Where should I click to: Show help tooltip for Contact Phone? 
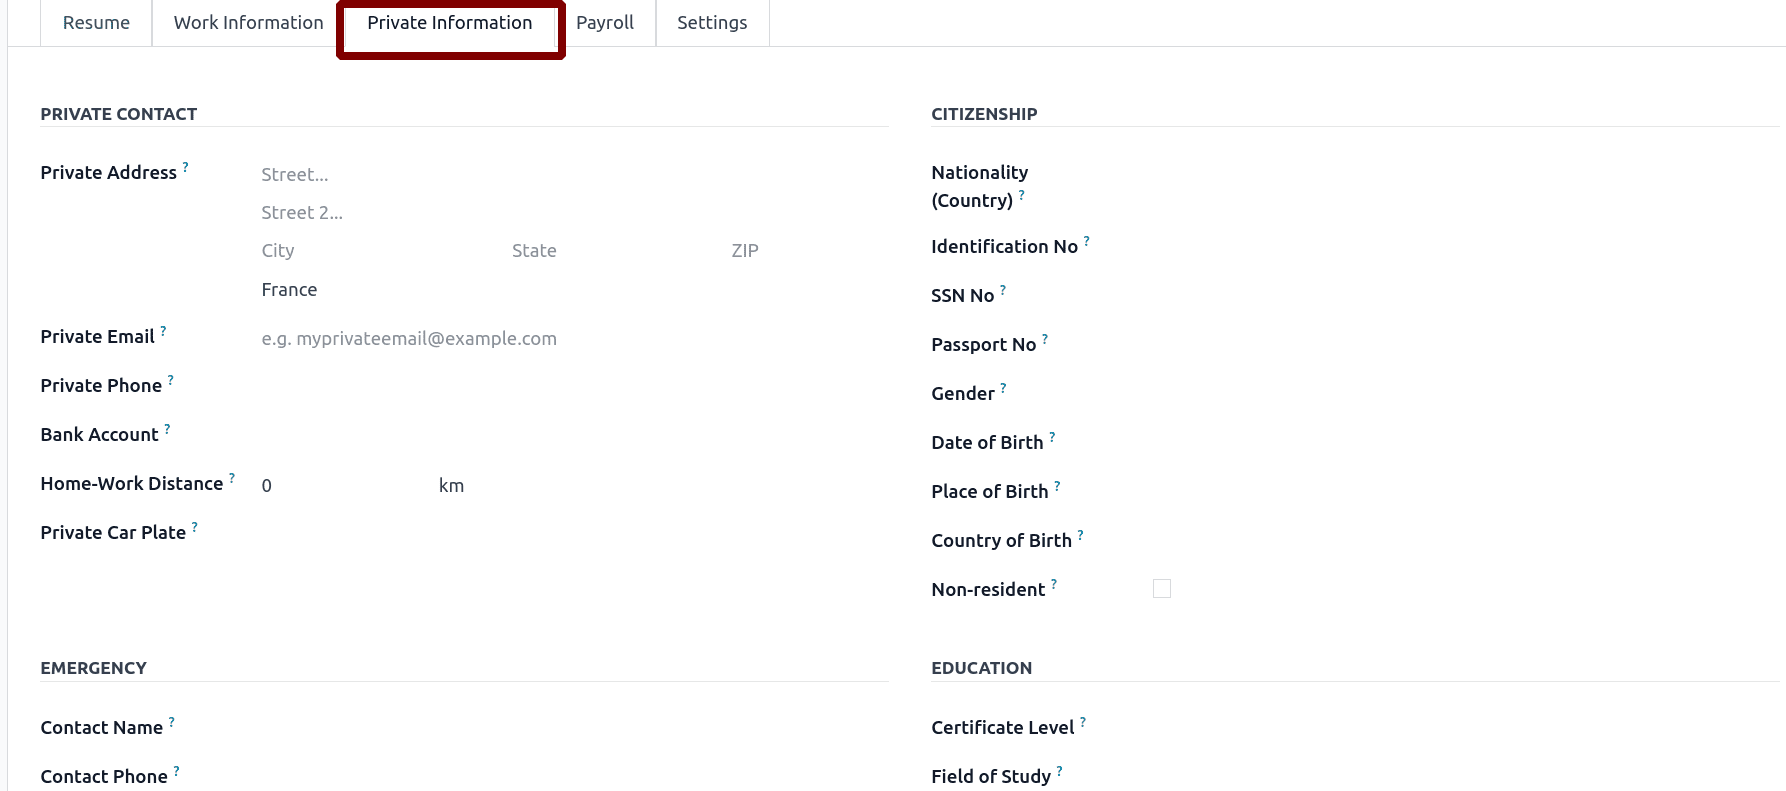click(x=176, y=771)
